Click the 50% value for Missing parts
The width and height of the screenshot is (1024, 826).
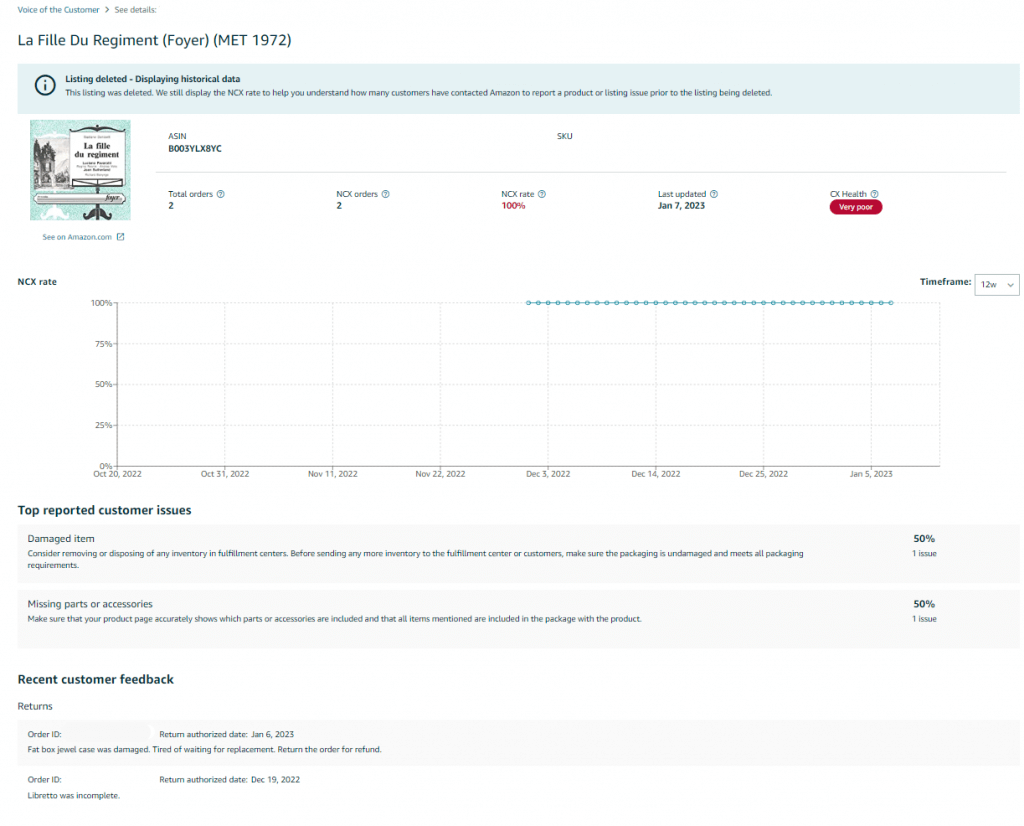[924, 604]
